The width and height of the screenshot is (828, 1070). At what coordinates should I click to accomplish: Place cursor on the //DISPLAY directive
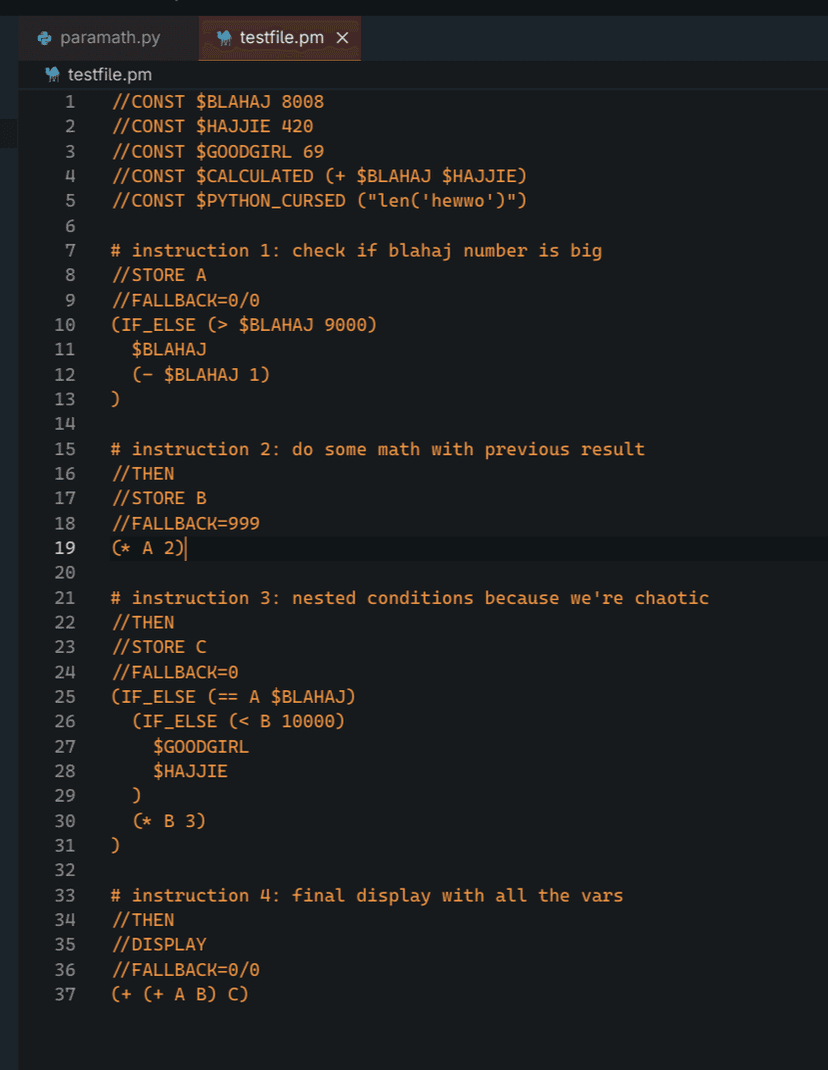159,944
